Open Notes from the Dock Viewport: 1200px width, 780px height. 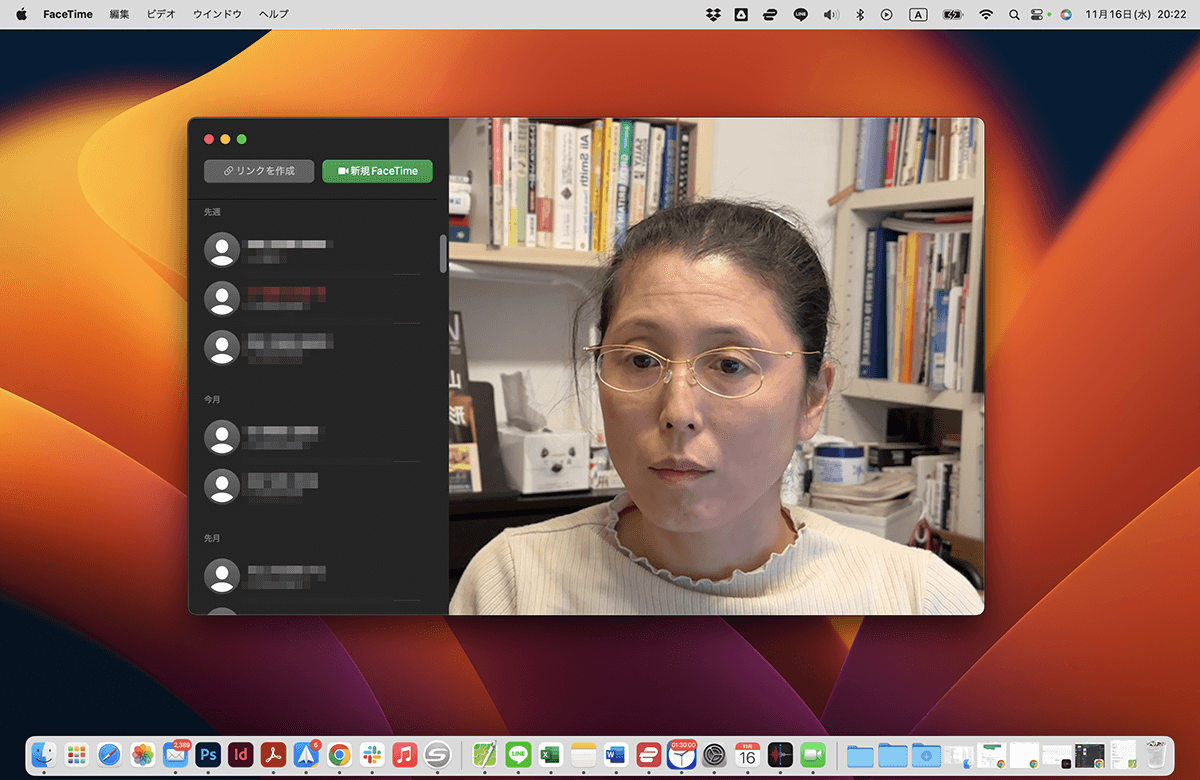[583, 754]
